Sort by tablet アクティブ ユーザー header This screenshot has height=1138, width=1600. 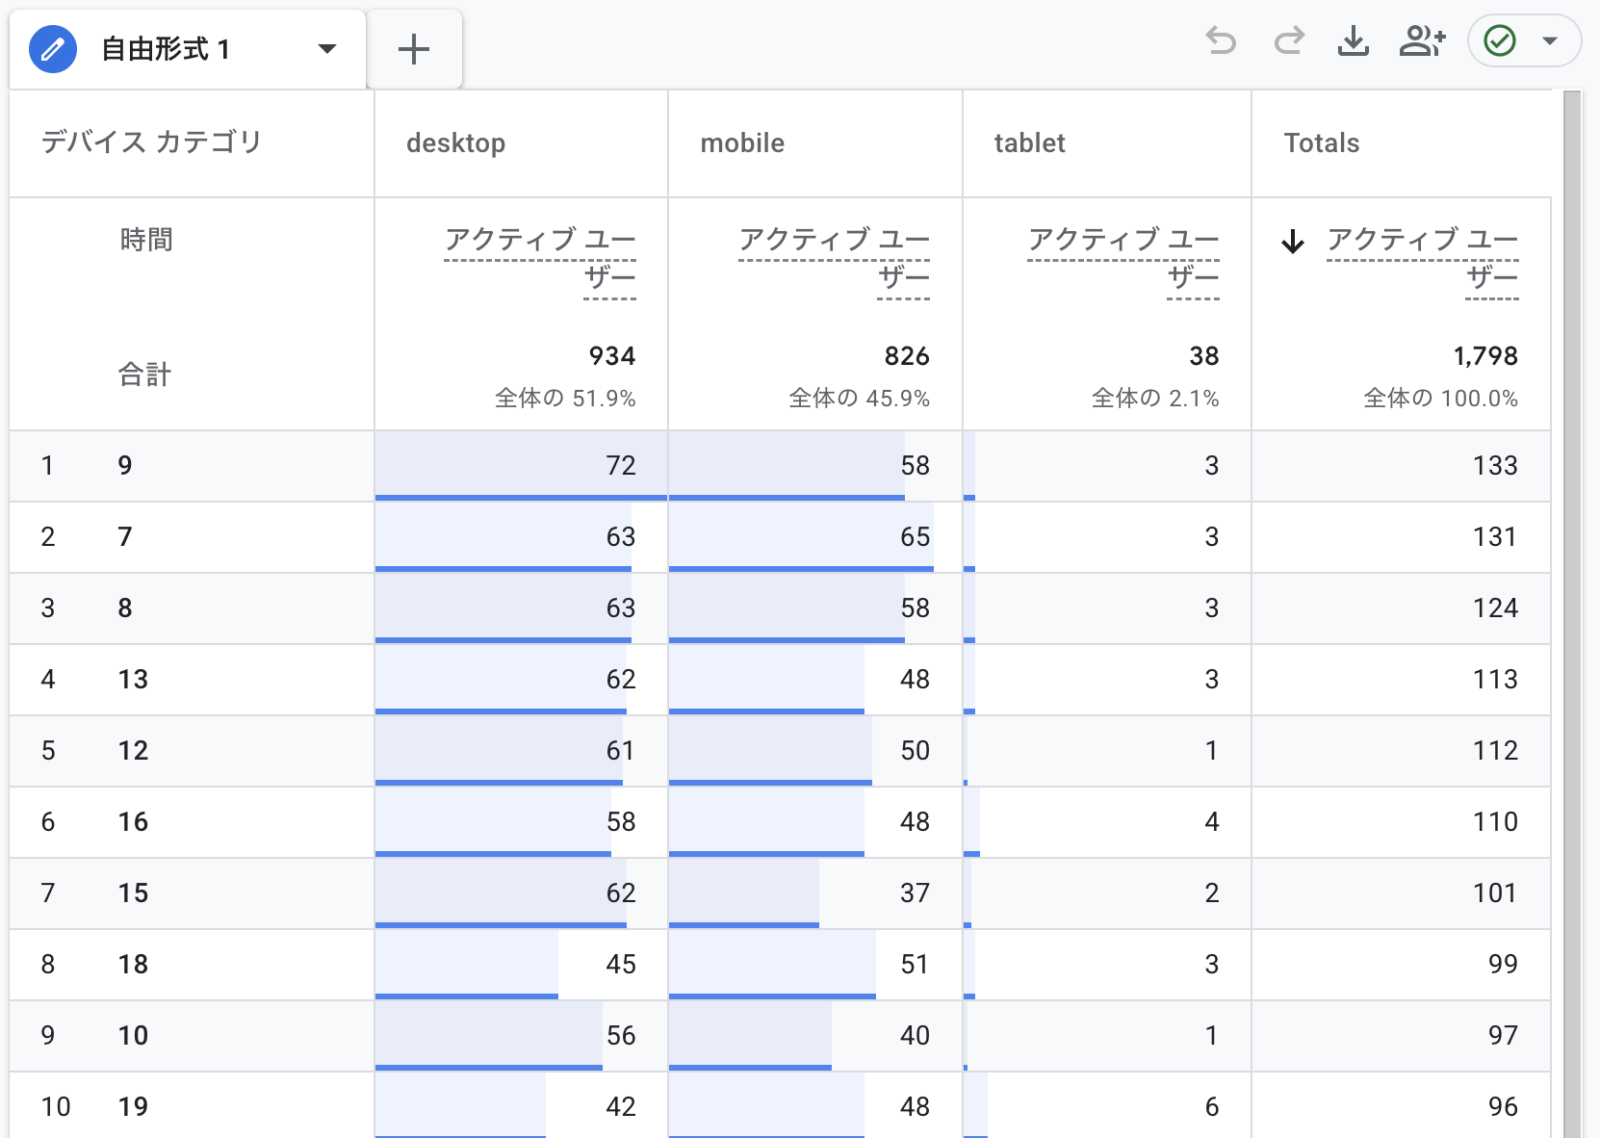coord(1123,258)
